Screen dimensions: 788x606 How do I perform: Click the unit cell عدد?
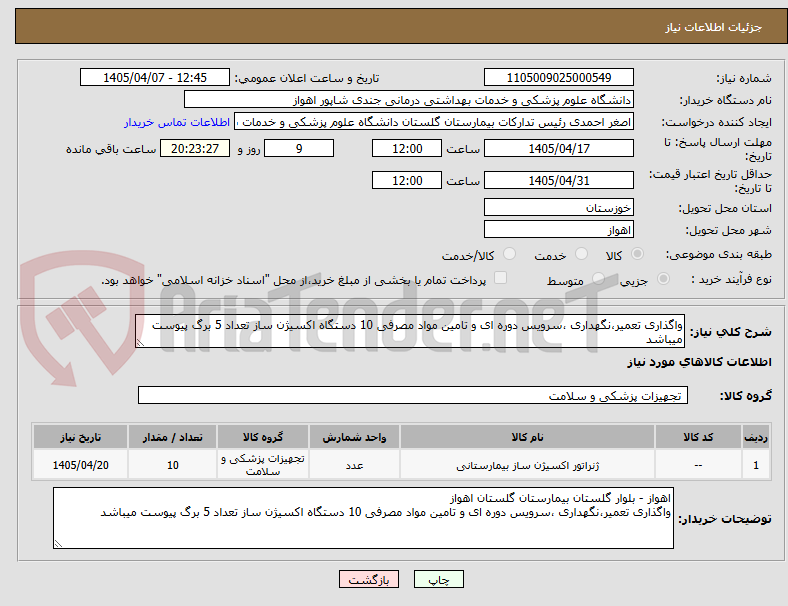[x=354, y=465]
